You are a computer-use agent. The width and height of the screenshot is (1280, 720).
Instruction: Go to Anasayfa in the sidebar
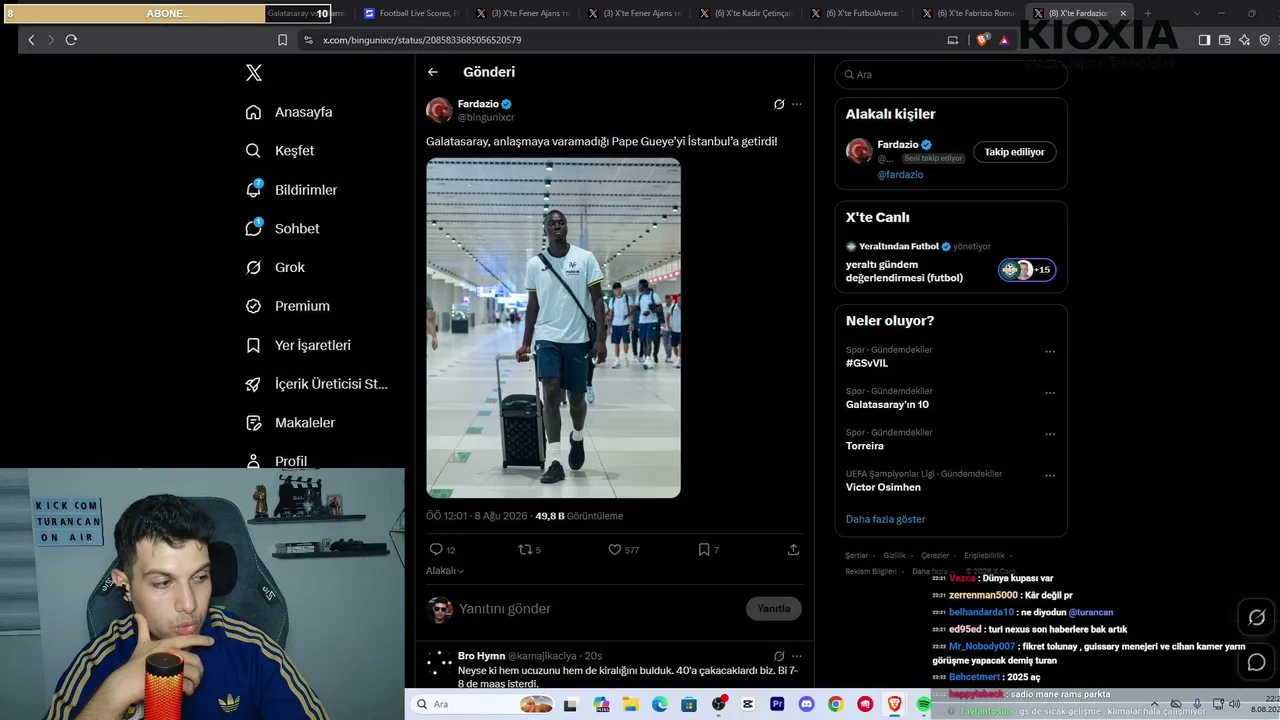[x=289, y=112]
